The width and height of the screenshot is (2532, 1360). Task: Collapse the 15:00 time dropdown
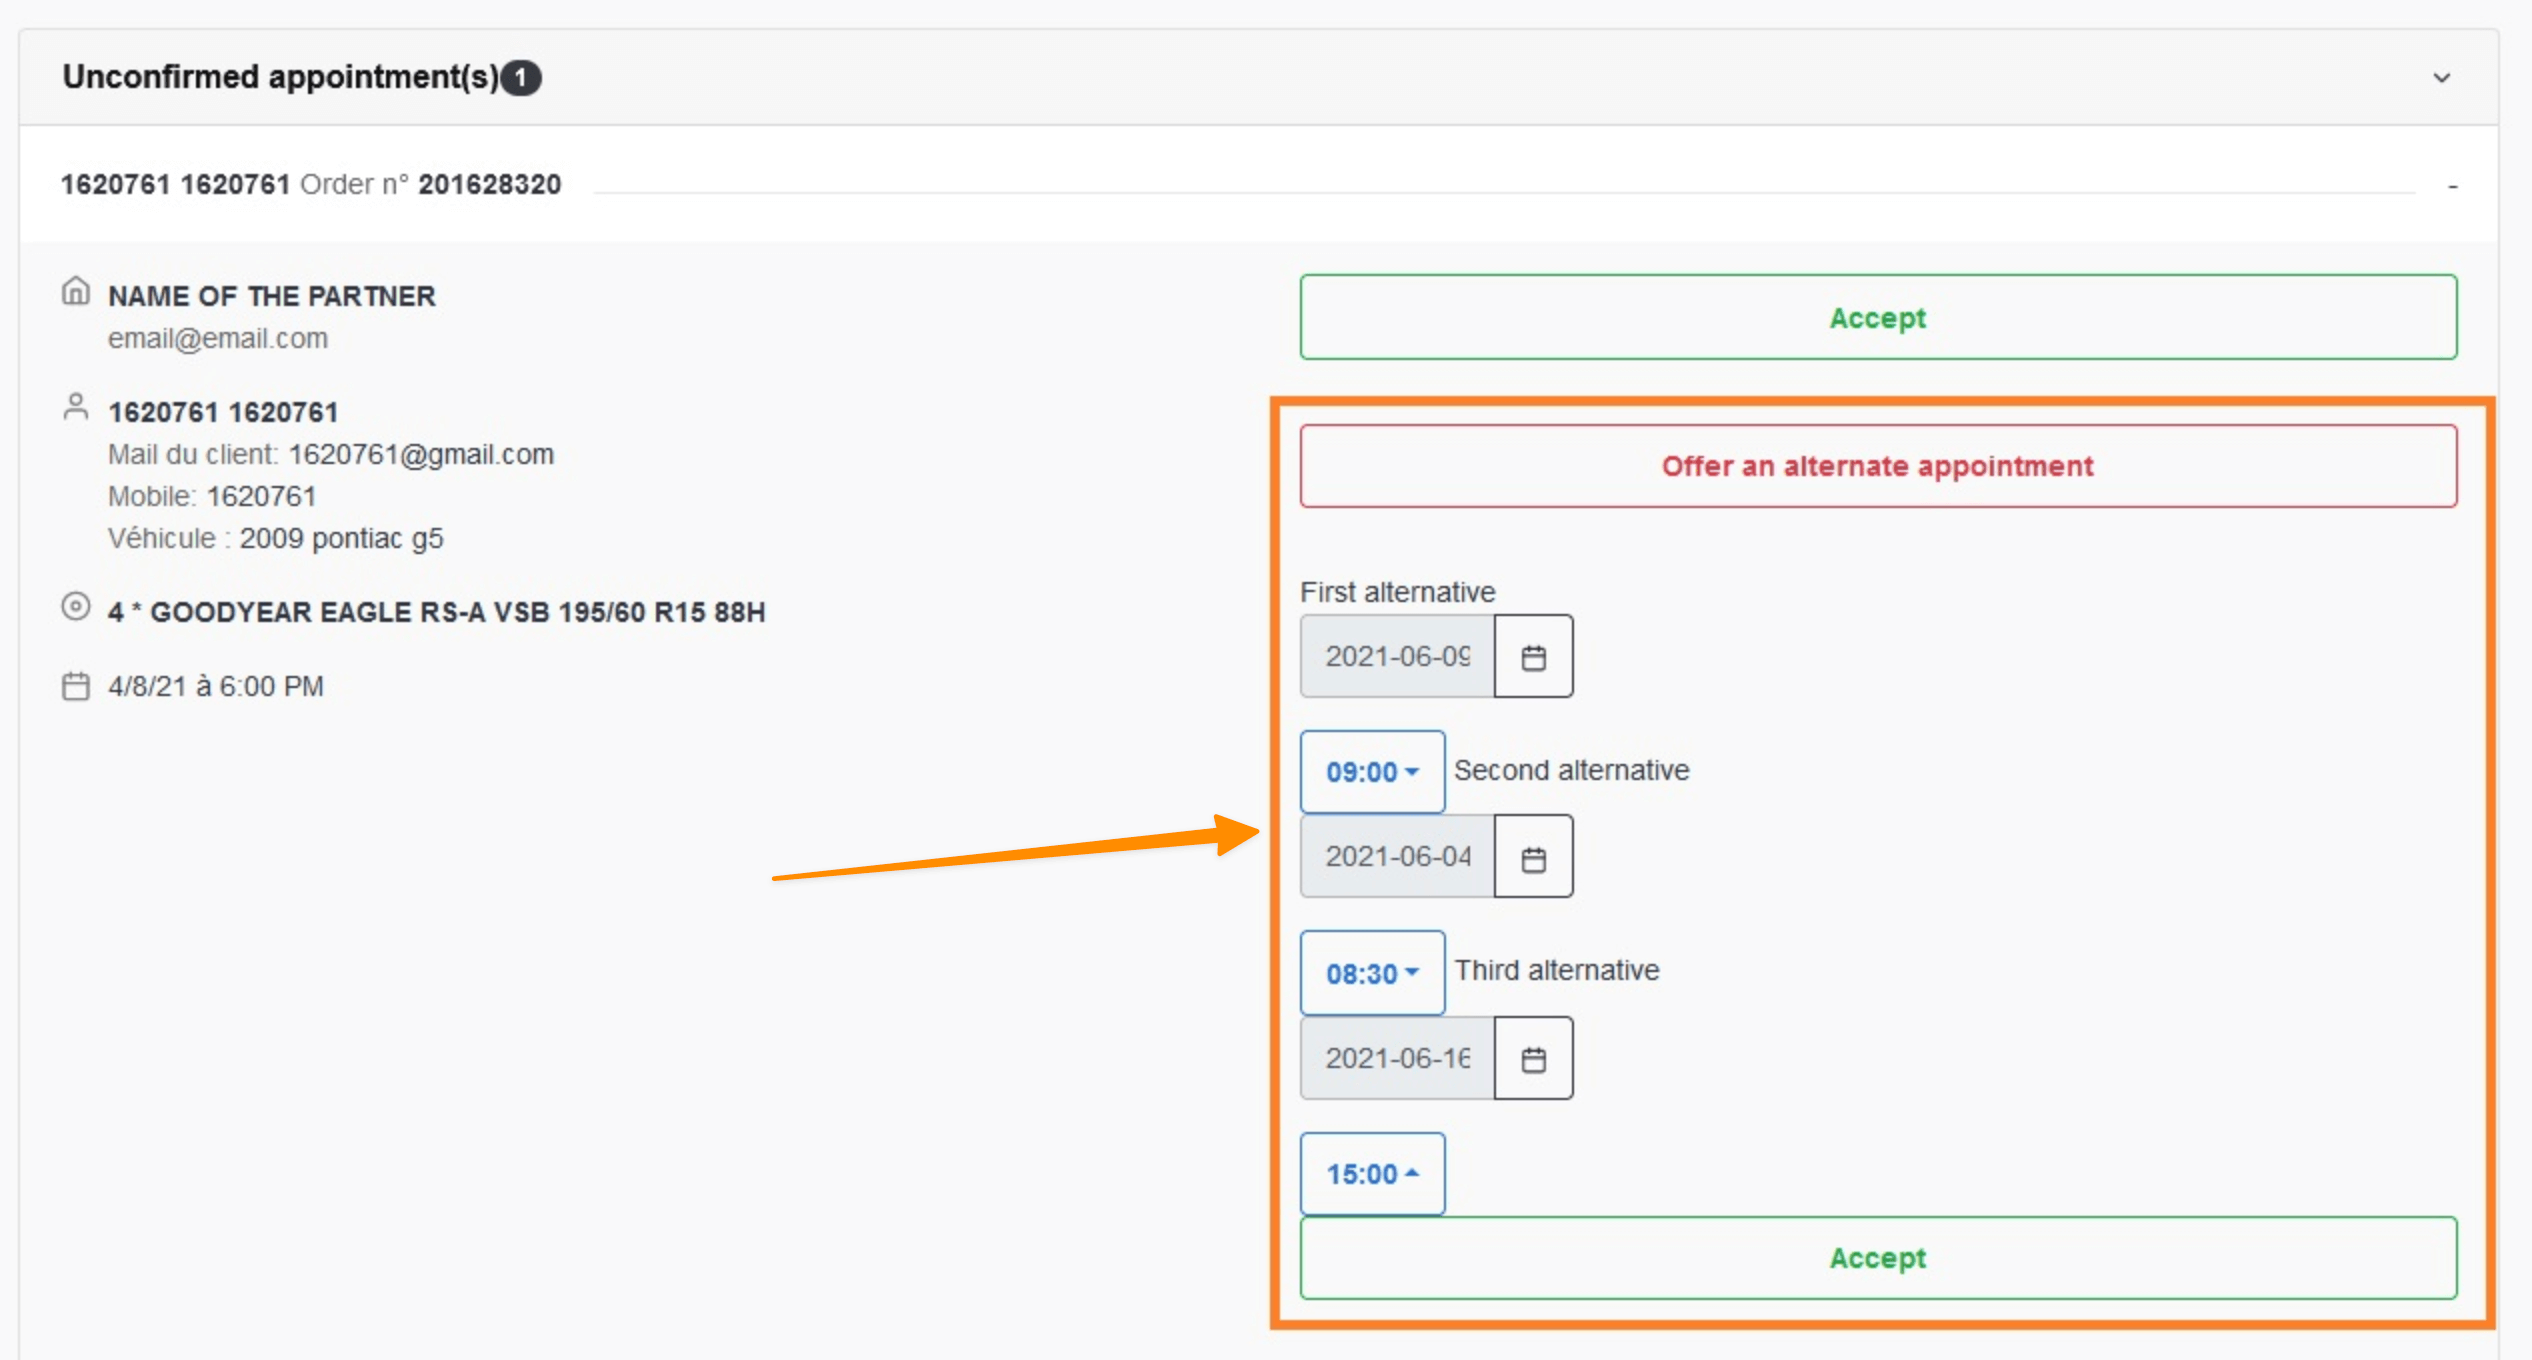[x=1371, y=1174]
